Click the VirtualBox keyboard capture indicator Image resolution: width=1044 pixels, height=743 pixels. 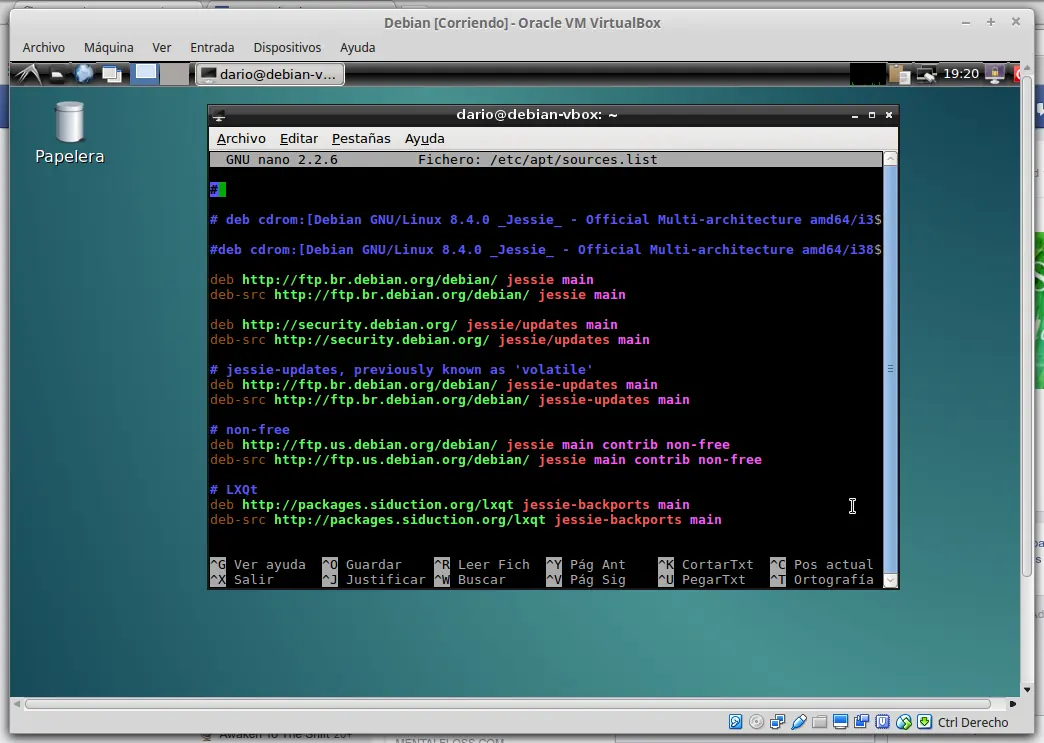click(x=925, y=722)
